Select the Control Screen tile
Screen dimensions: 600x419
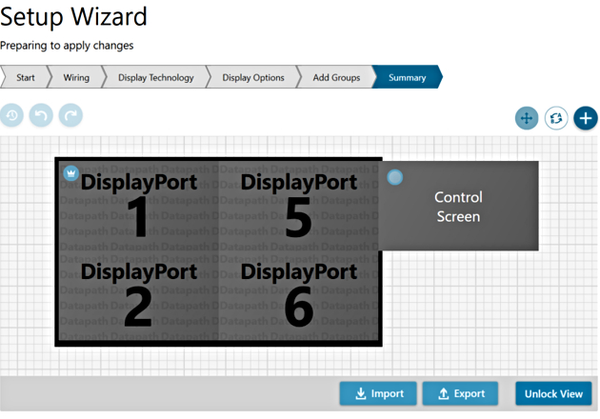[458, 206]
